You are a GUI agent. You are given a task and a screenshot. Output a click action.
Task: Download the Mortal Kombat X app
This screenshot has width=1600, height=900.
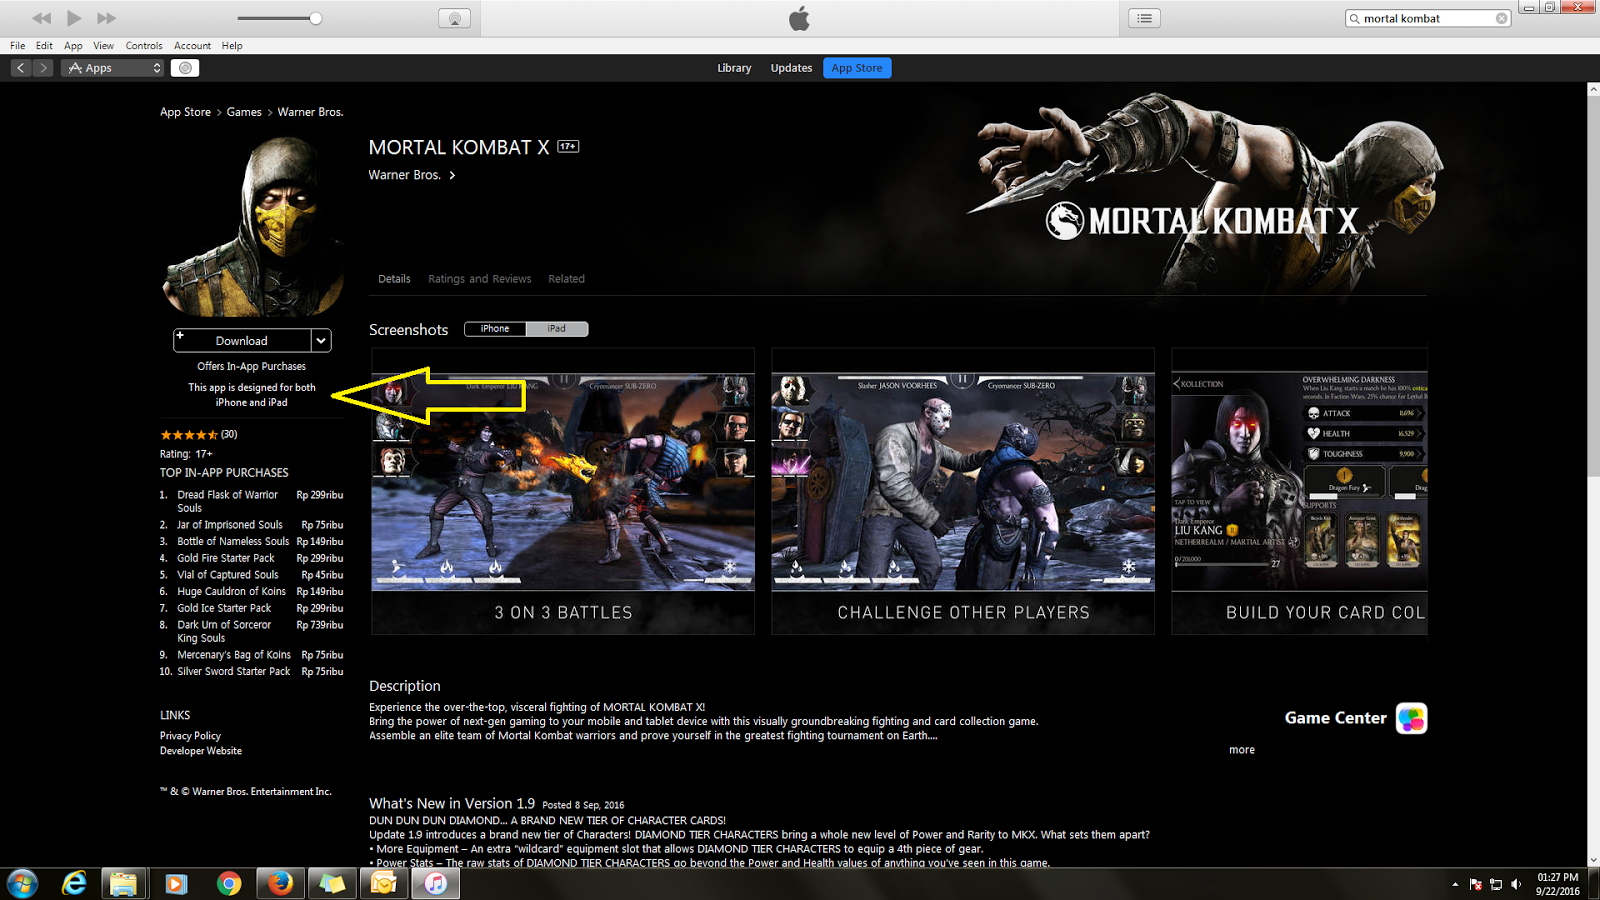click(242, 341)
